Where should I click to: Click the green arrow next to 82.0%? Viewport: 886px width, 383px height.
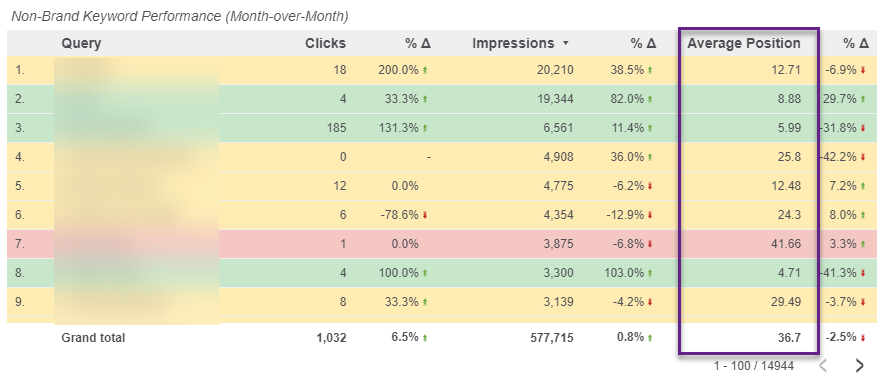tap(650, 99)
